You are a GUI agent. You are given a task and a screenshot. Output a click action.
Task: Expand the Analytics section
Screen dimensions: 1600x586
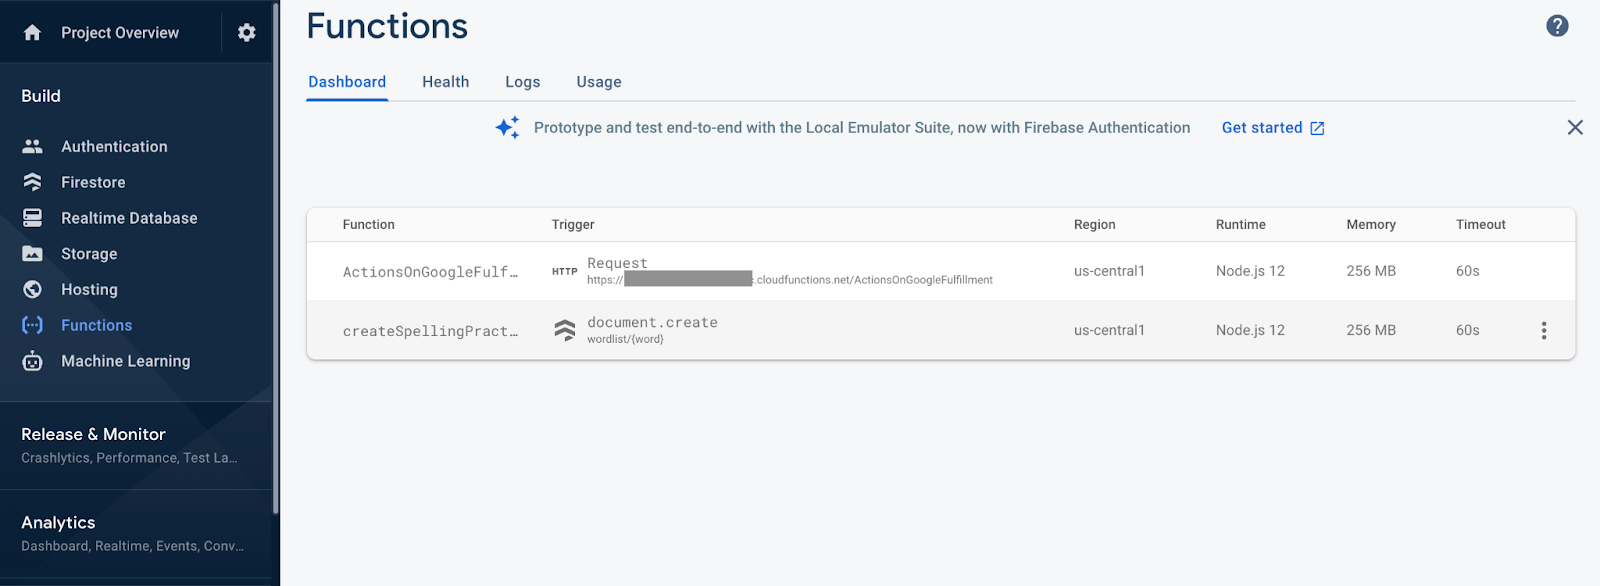coord(58,523)
